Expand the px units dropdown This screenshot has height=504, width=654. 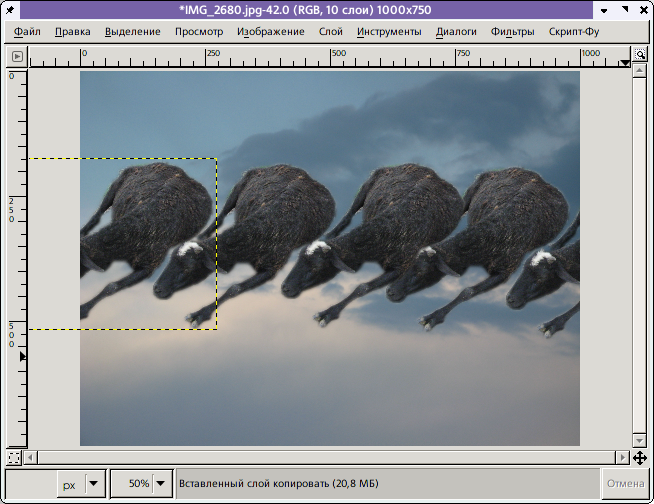pyautogui.click(x=93, y=484)
